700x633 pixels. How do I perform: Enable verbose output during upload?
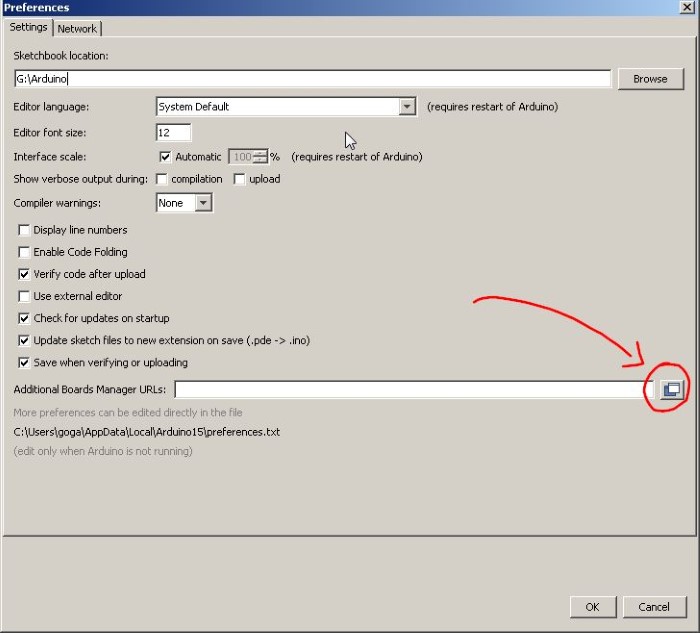pos(239,179)
